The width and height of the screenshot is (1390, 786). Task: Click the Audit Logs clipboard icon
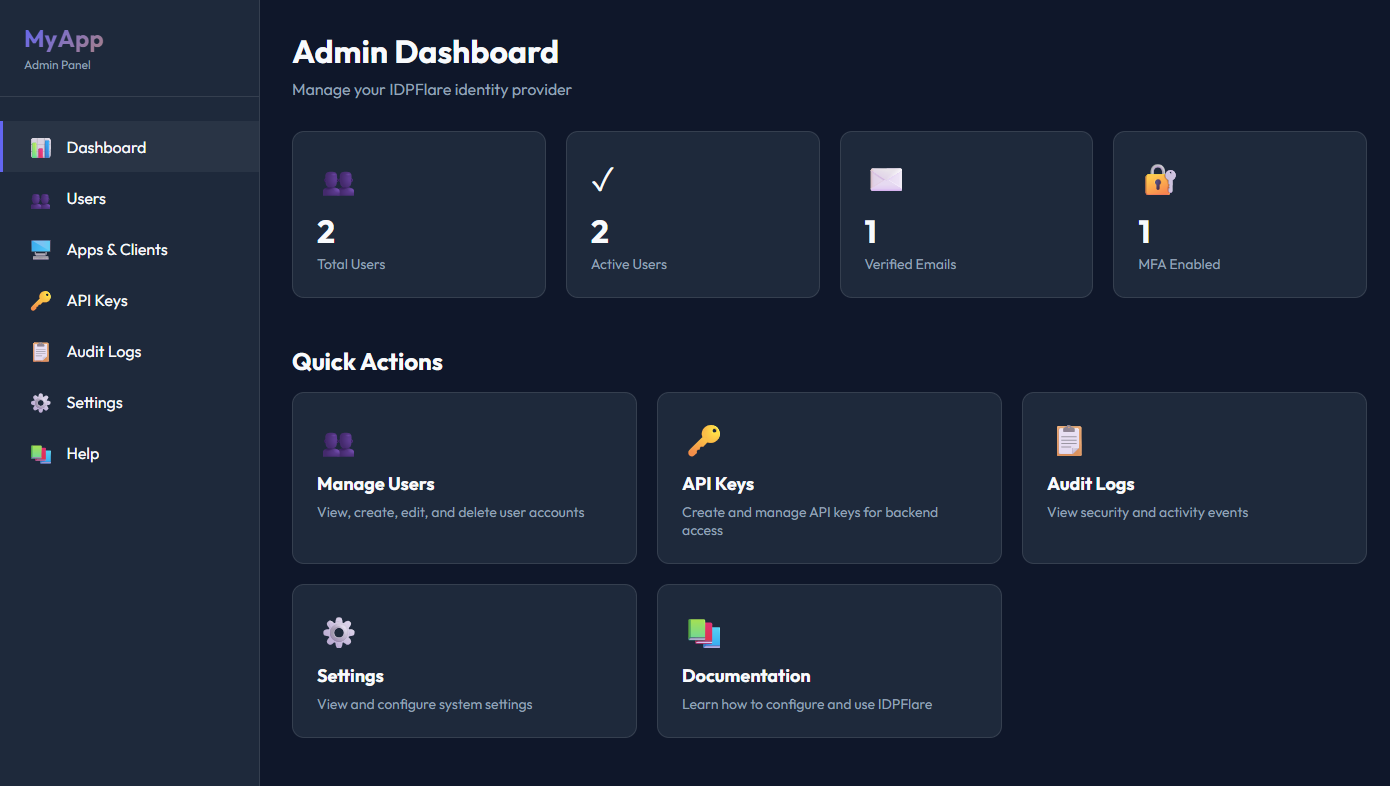40,351
